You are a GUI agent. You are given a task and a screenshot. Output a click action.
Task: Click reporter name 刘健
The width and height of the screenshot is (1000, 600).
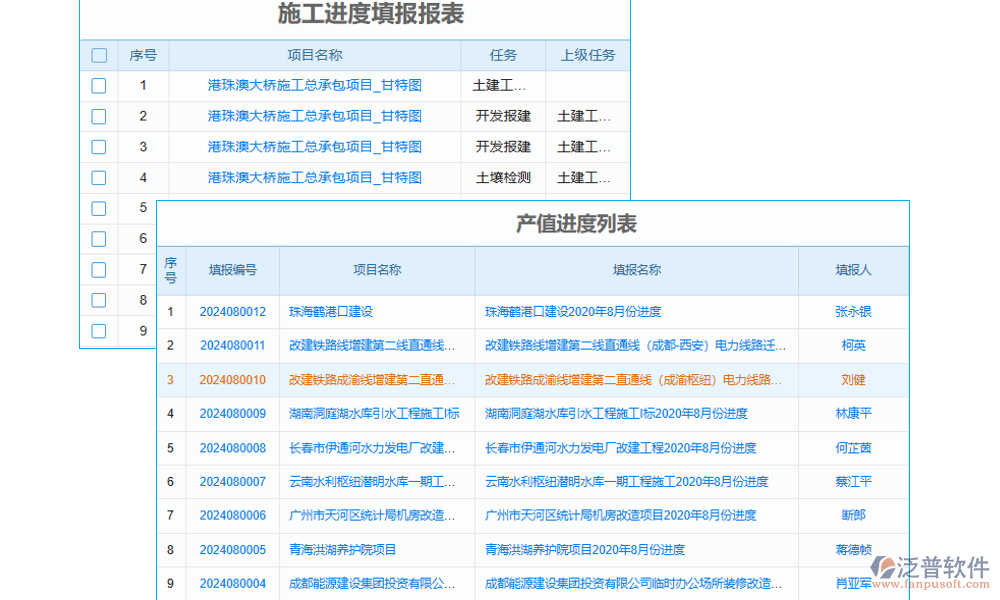tap(853, 380)
